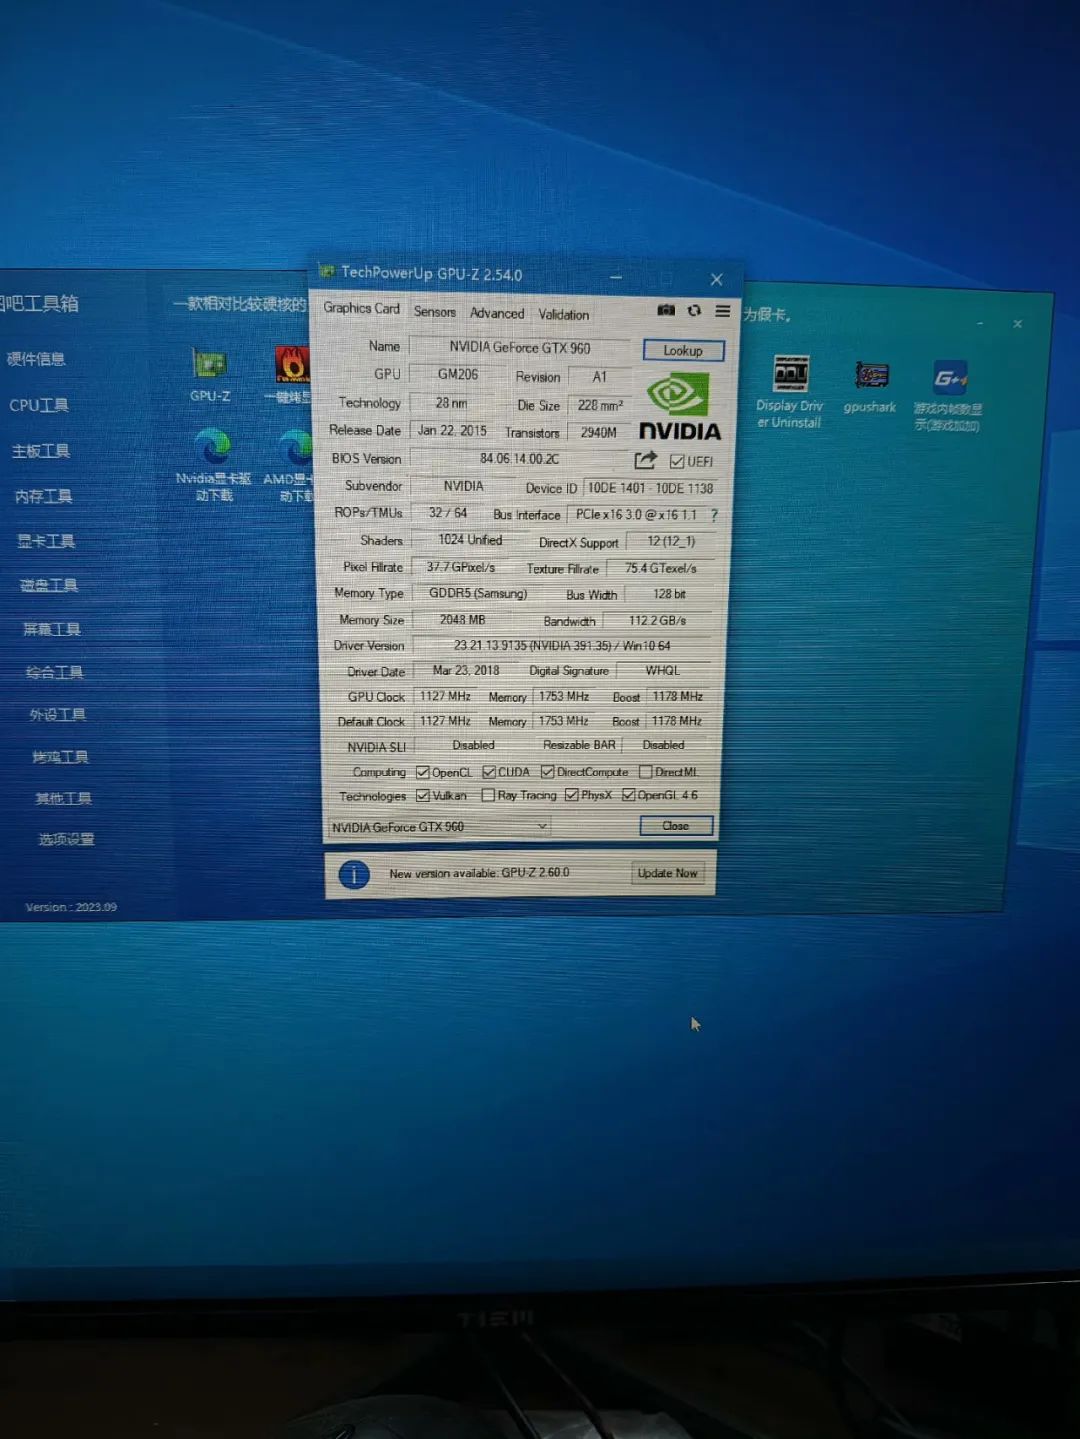1080x1439 pixels.
Task: Click the Update Now button
Action: pyautogui.click(x=667, y=873)
